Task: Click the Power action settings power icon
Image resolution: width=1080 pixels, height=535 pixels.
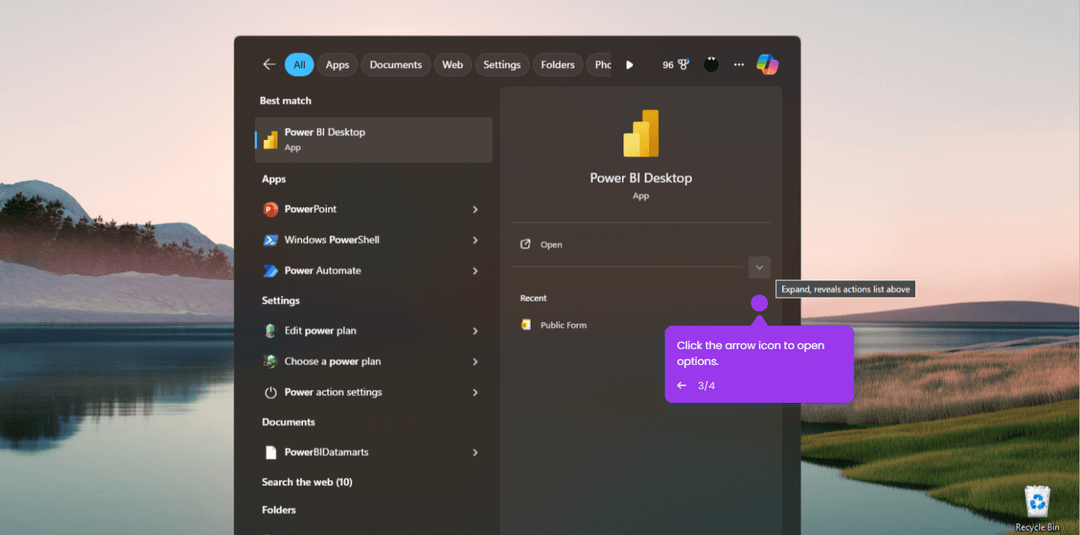Action: [271, 392]
